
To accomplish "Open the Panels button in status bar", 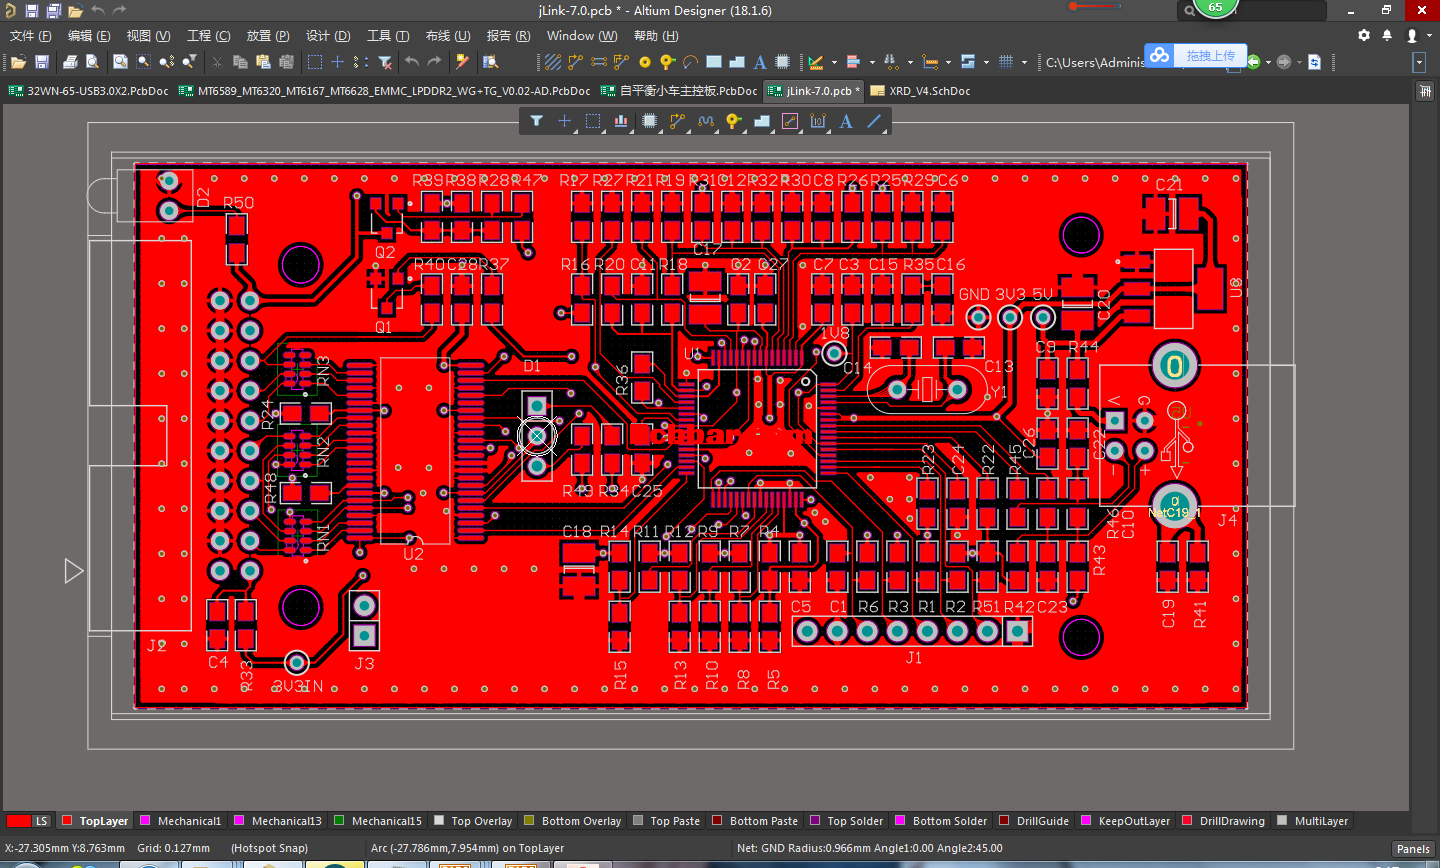I will 1413,849.
